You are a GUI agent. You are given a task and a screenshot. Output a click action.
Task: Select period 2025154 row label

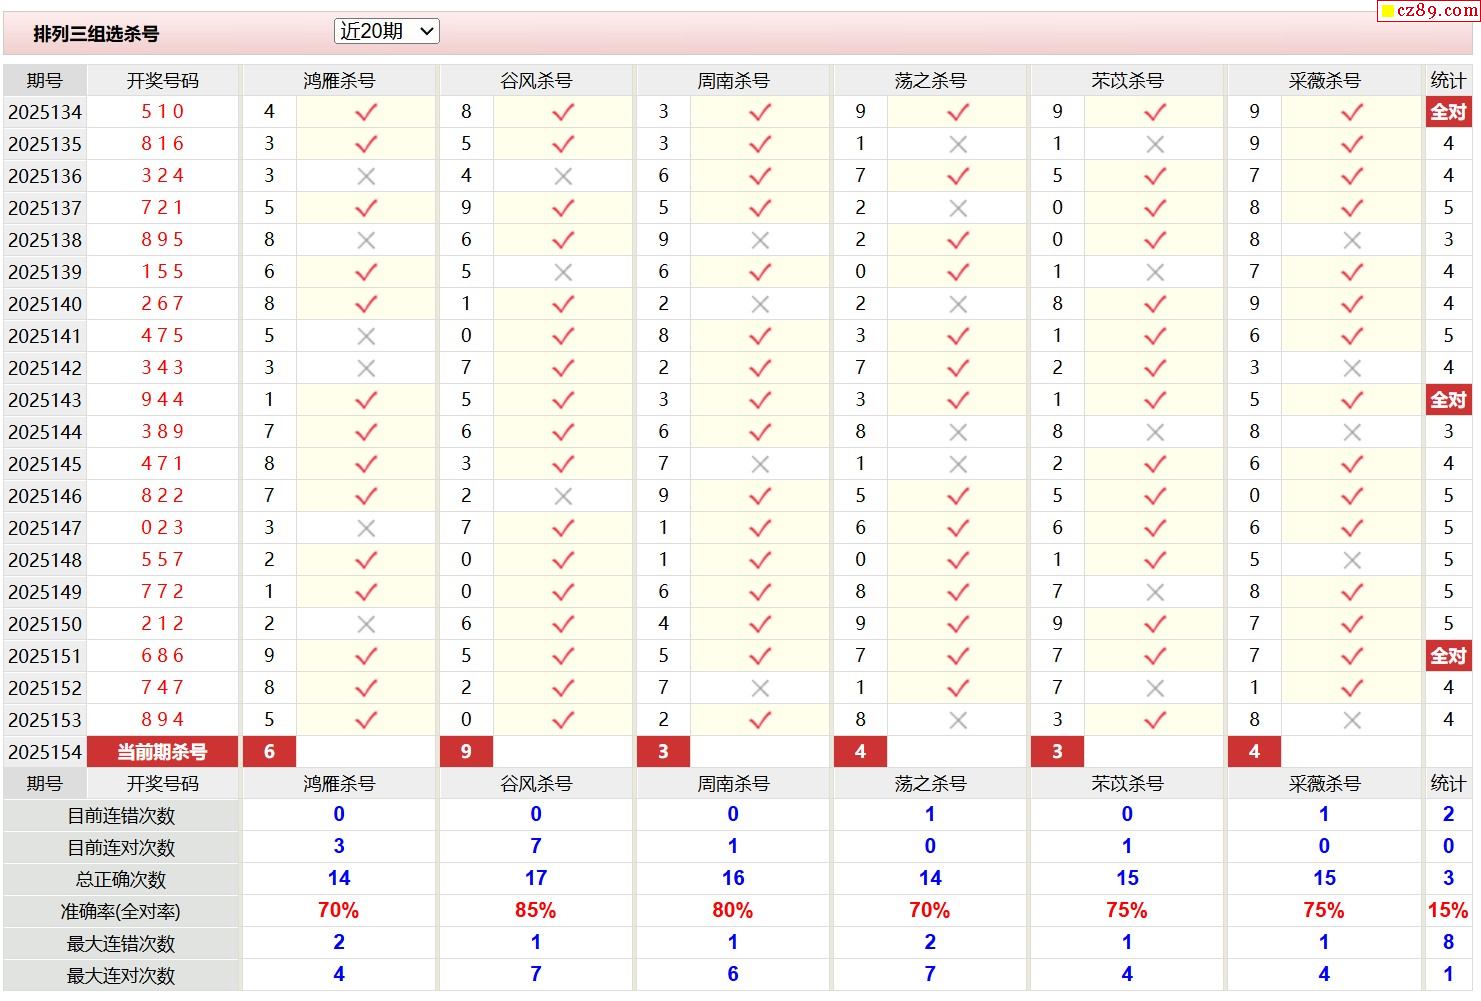point(45,752)
